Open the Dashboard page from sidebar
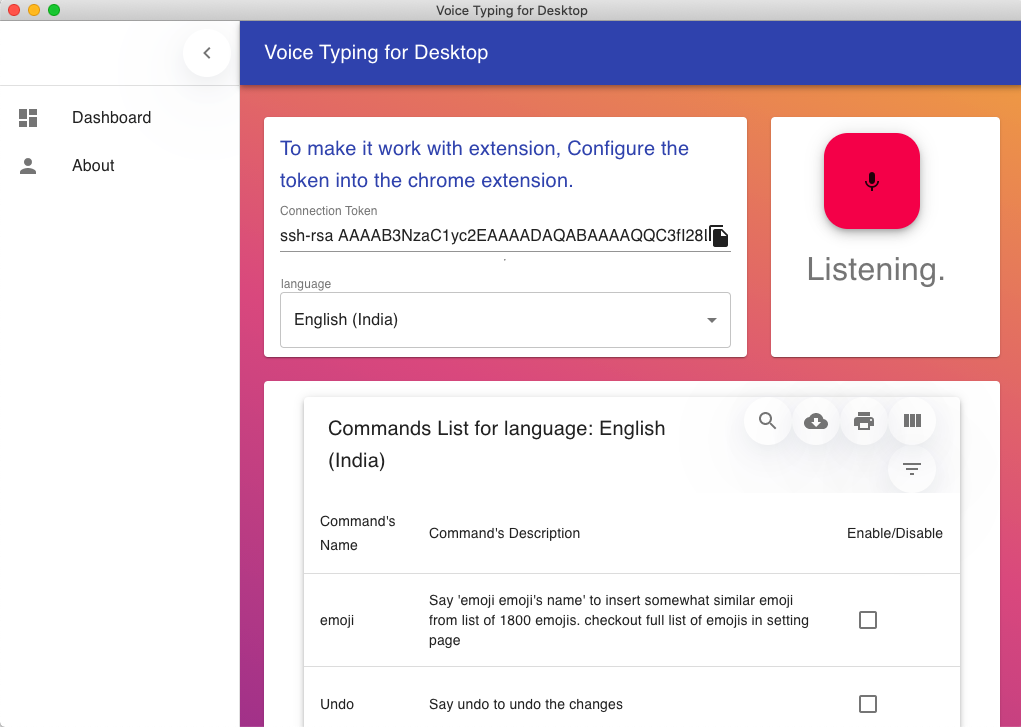Viewport: 1021px width, 727px height. (x=120, y=117)
